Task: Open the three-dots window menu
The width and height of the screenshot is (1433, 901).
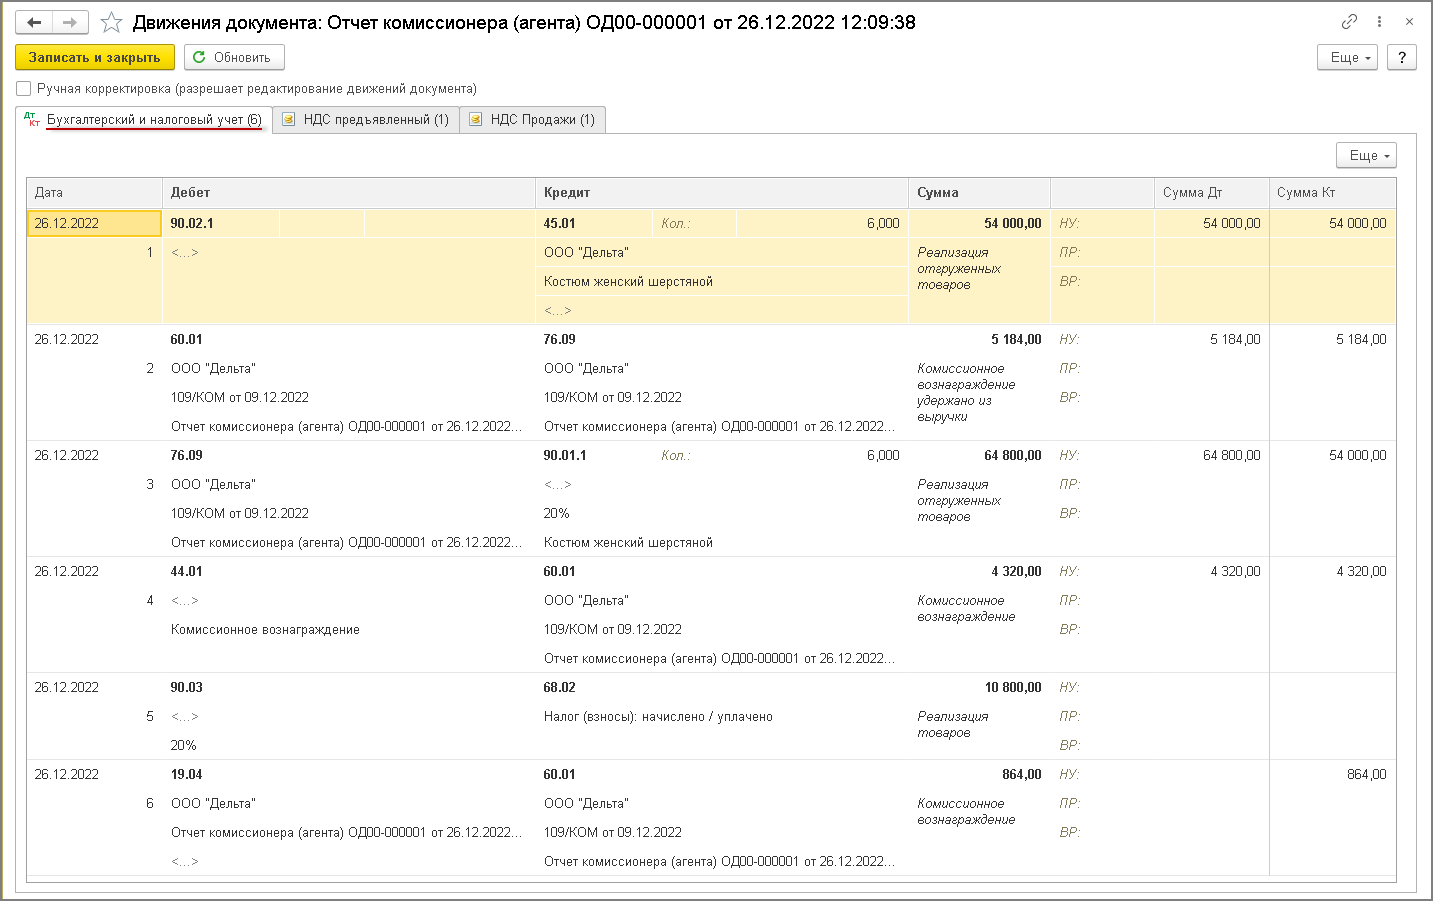Action: click(1379, 21)
